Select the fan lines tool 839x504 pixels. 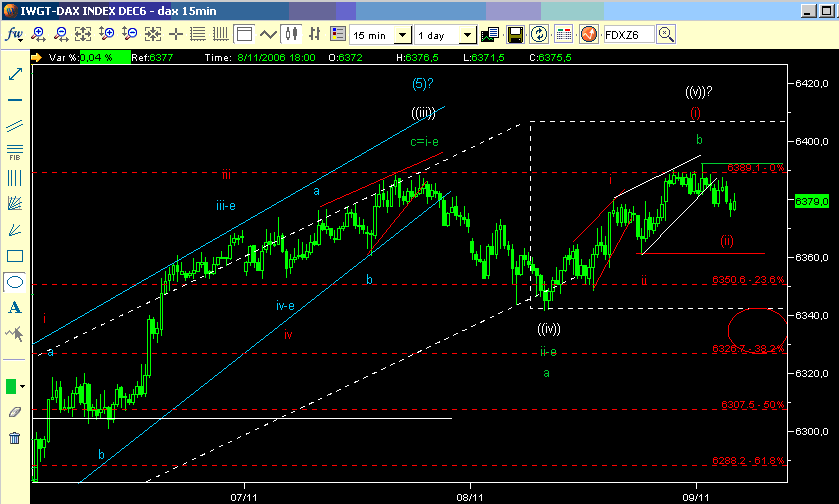click(15, 203)
